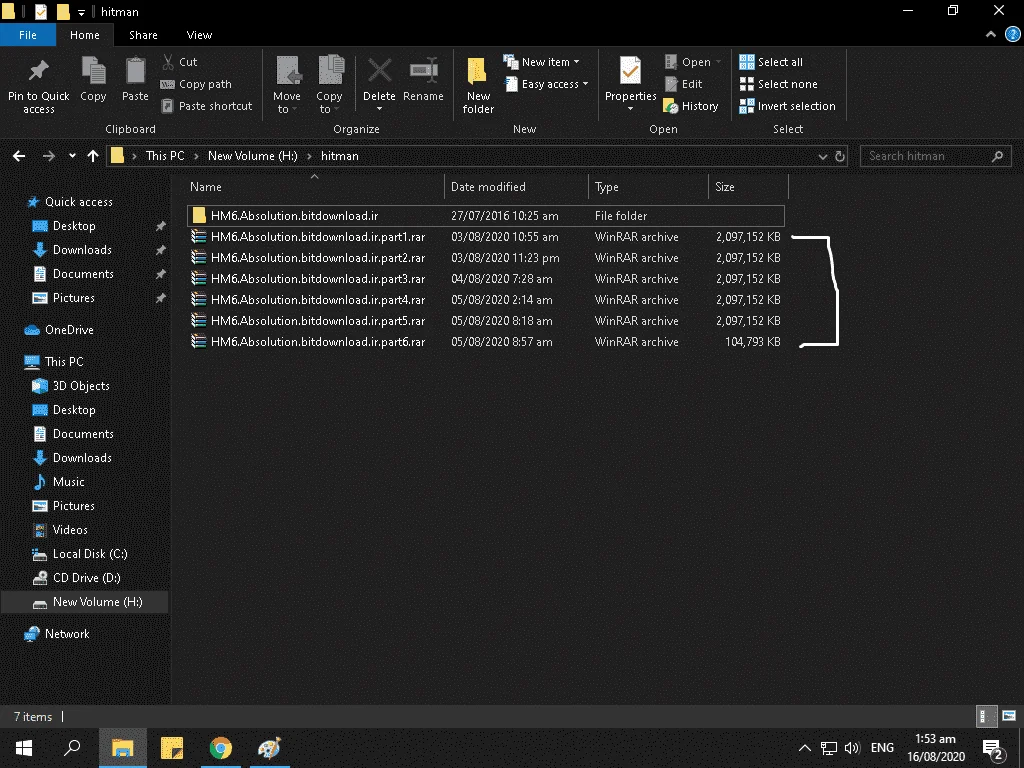Click the Paste clipboard icon
The image size is (1024, 768).
135,71
